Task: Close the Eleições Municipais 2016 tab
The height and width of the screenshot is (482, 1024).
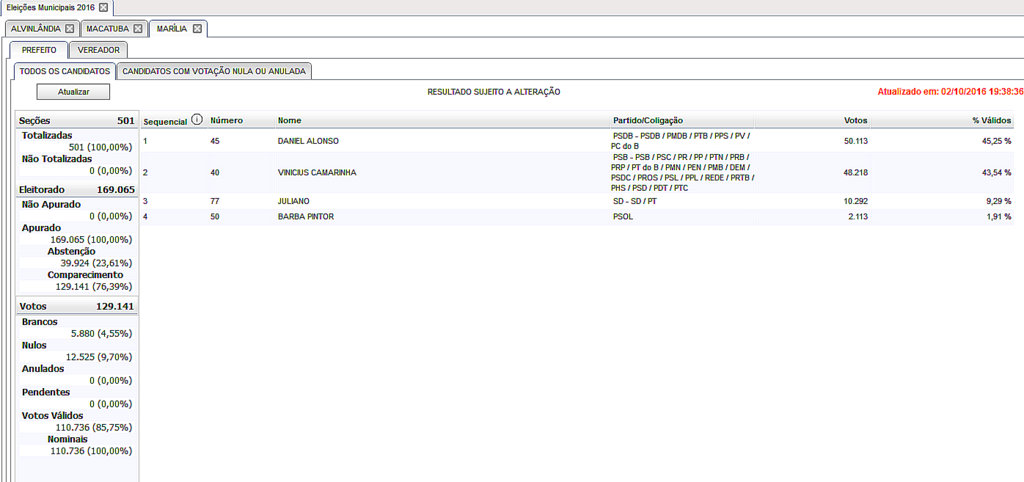Action: point(104,8)
